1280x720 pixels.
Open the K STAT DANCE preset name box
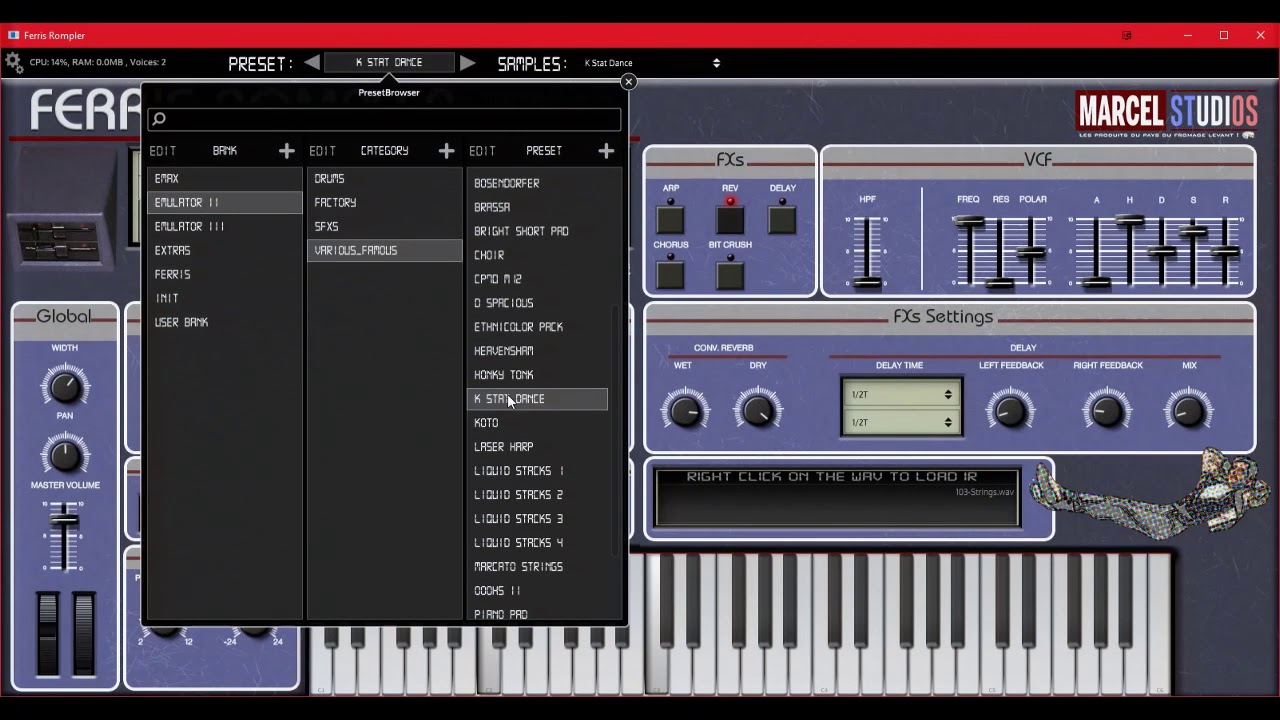389,62
